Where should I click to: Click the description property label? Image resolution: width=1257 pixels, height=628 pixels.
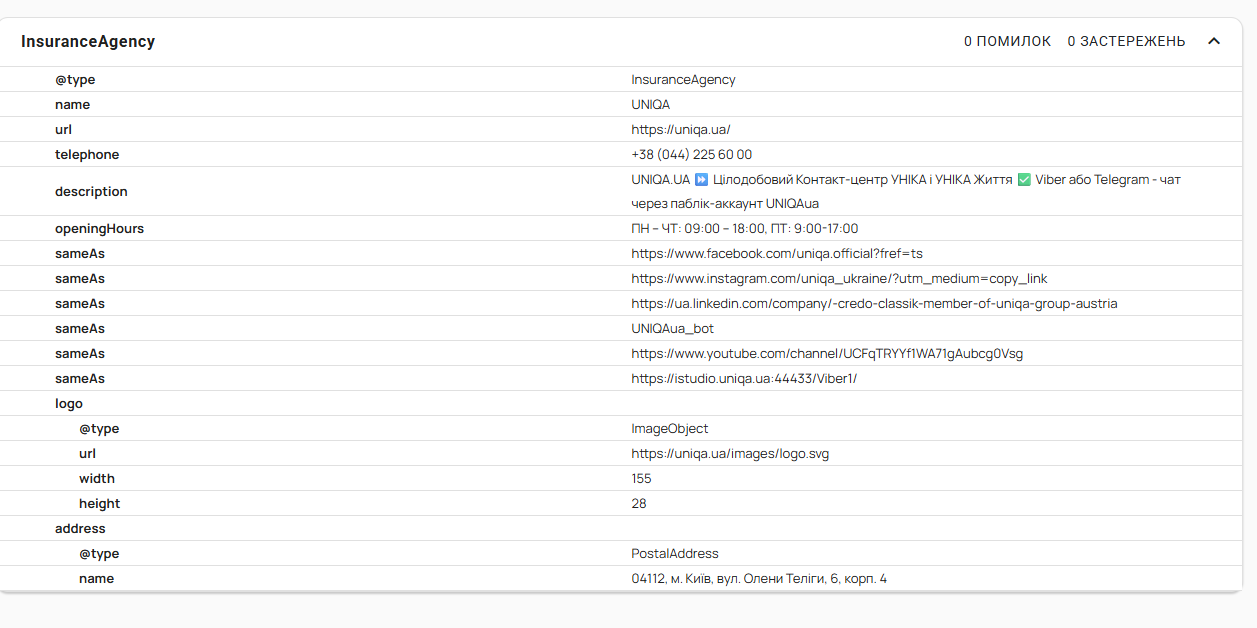91,191
